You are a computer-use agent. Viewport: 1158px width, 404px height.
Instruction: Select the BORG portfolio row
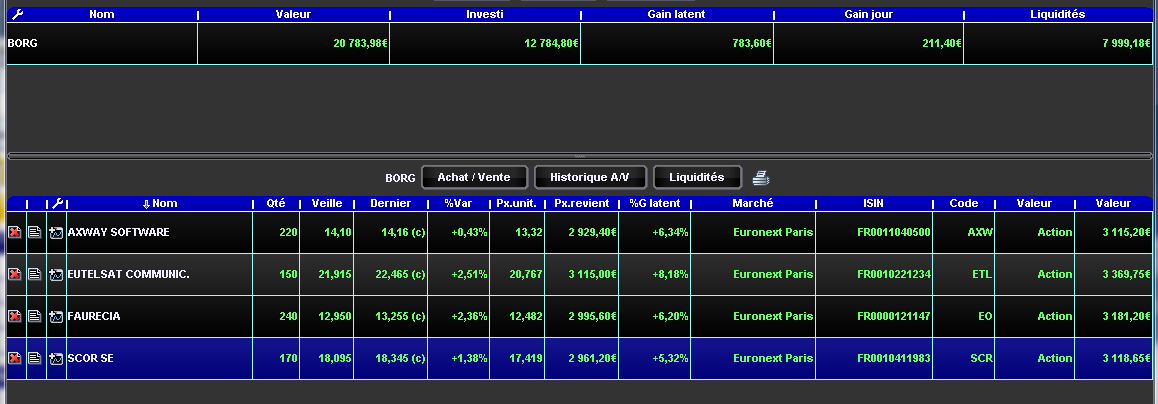(579, 44)
